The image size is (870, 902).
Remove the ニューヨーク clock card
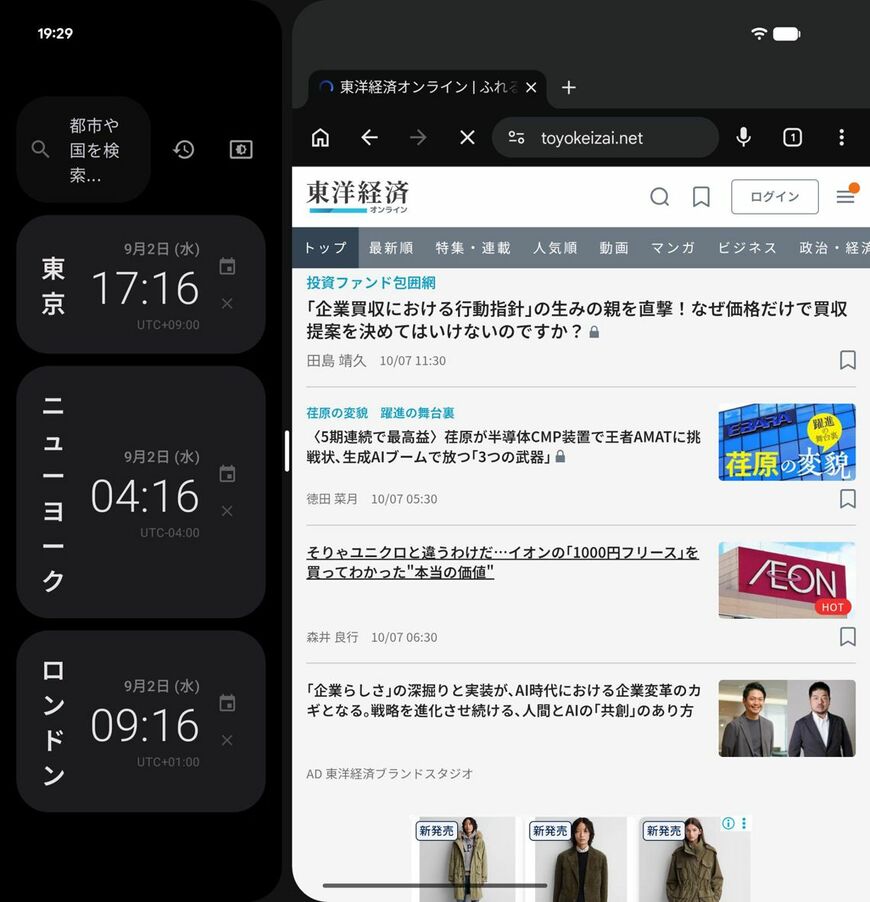click(227, 511)
